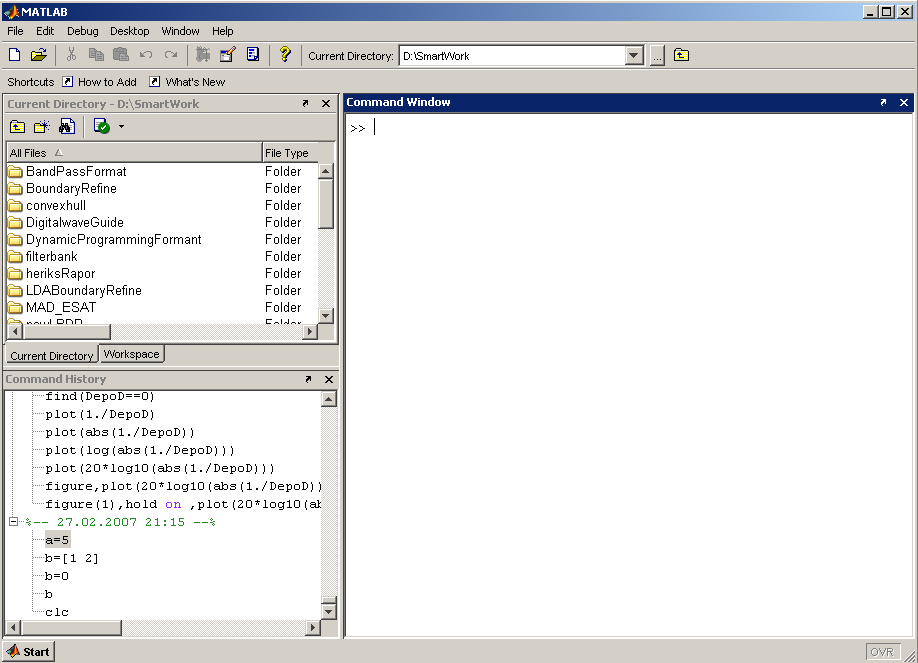Viewport: 918px width, 663px height.
Task: Select the BoundaryRefine folder
Action: 71,189
